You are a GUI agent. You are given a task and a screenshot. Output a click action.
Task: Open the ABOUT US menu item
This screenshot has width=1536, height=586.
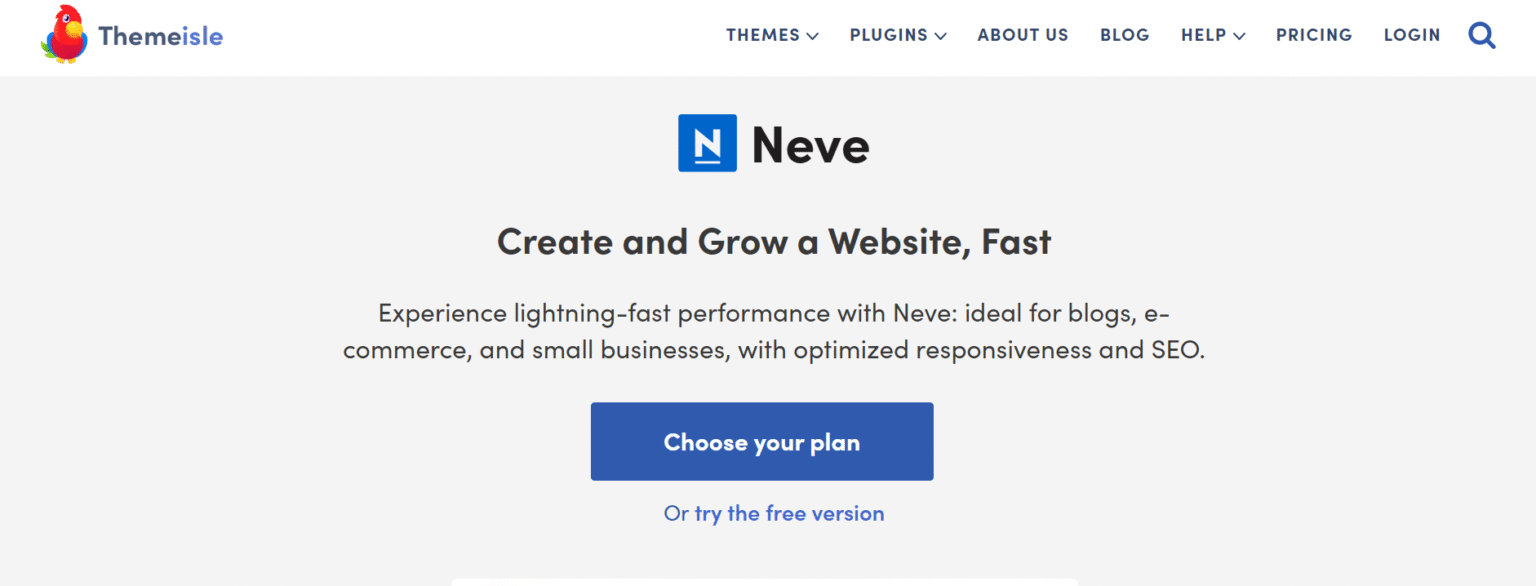[x=1022, y=35]
